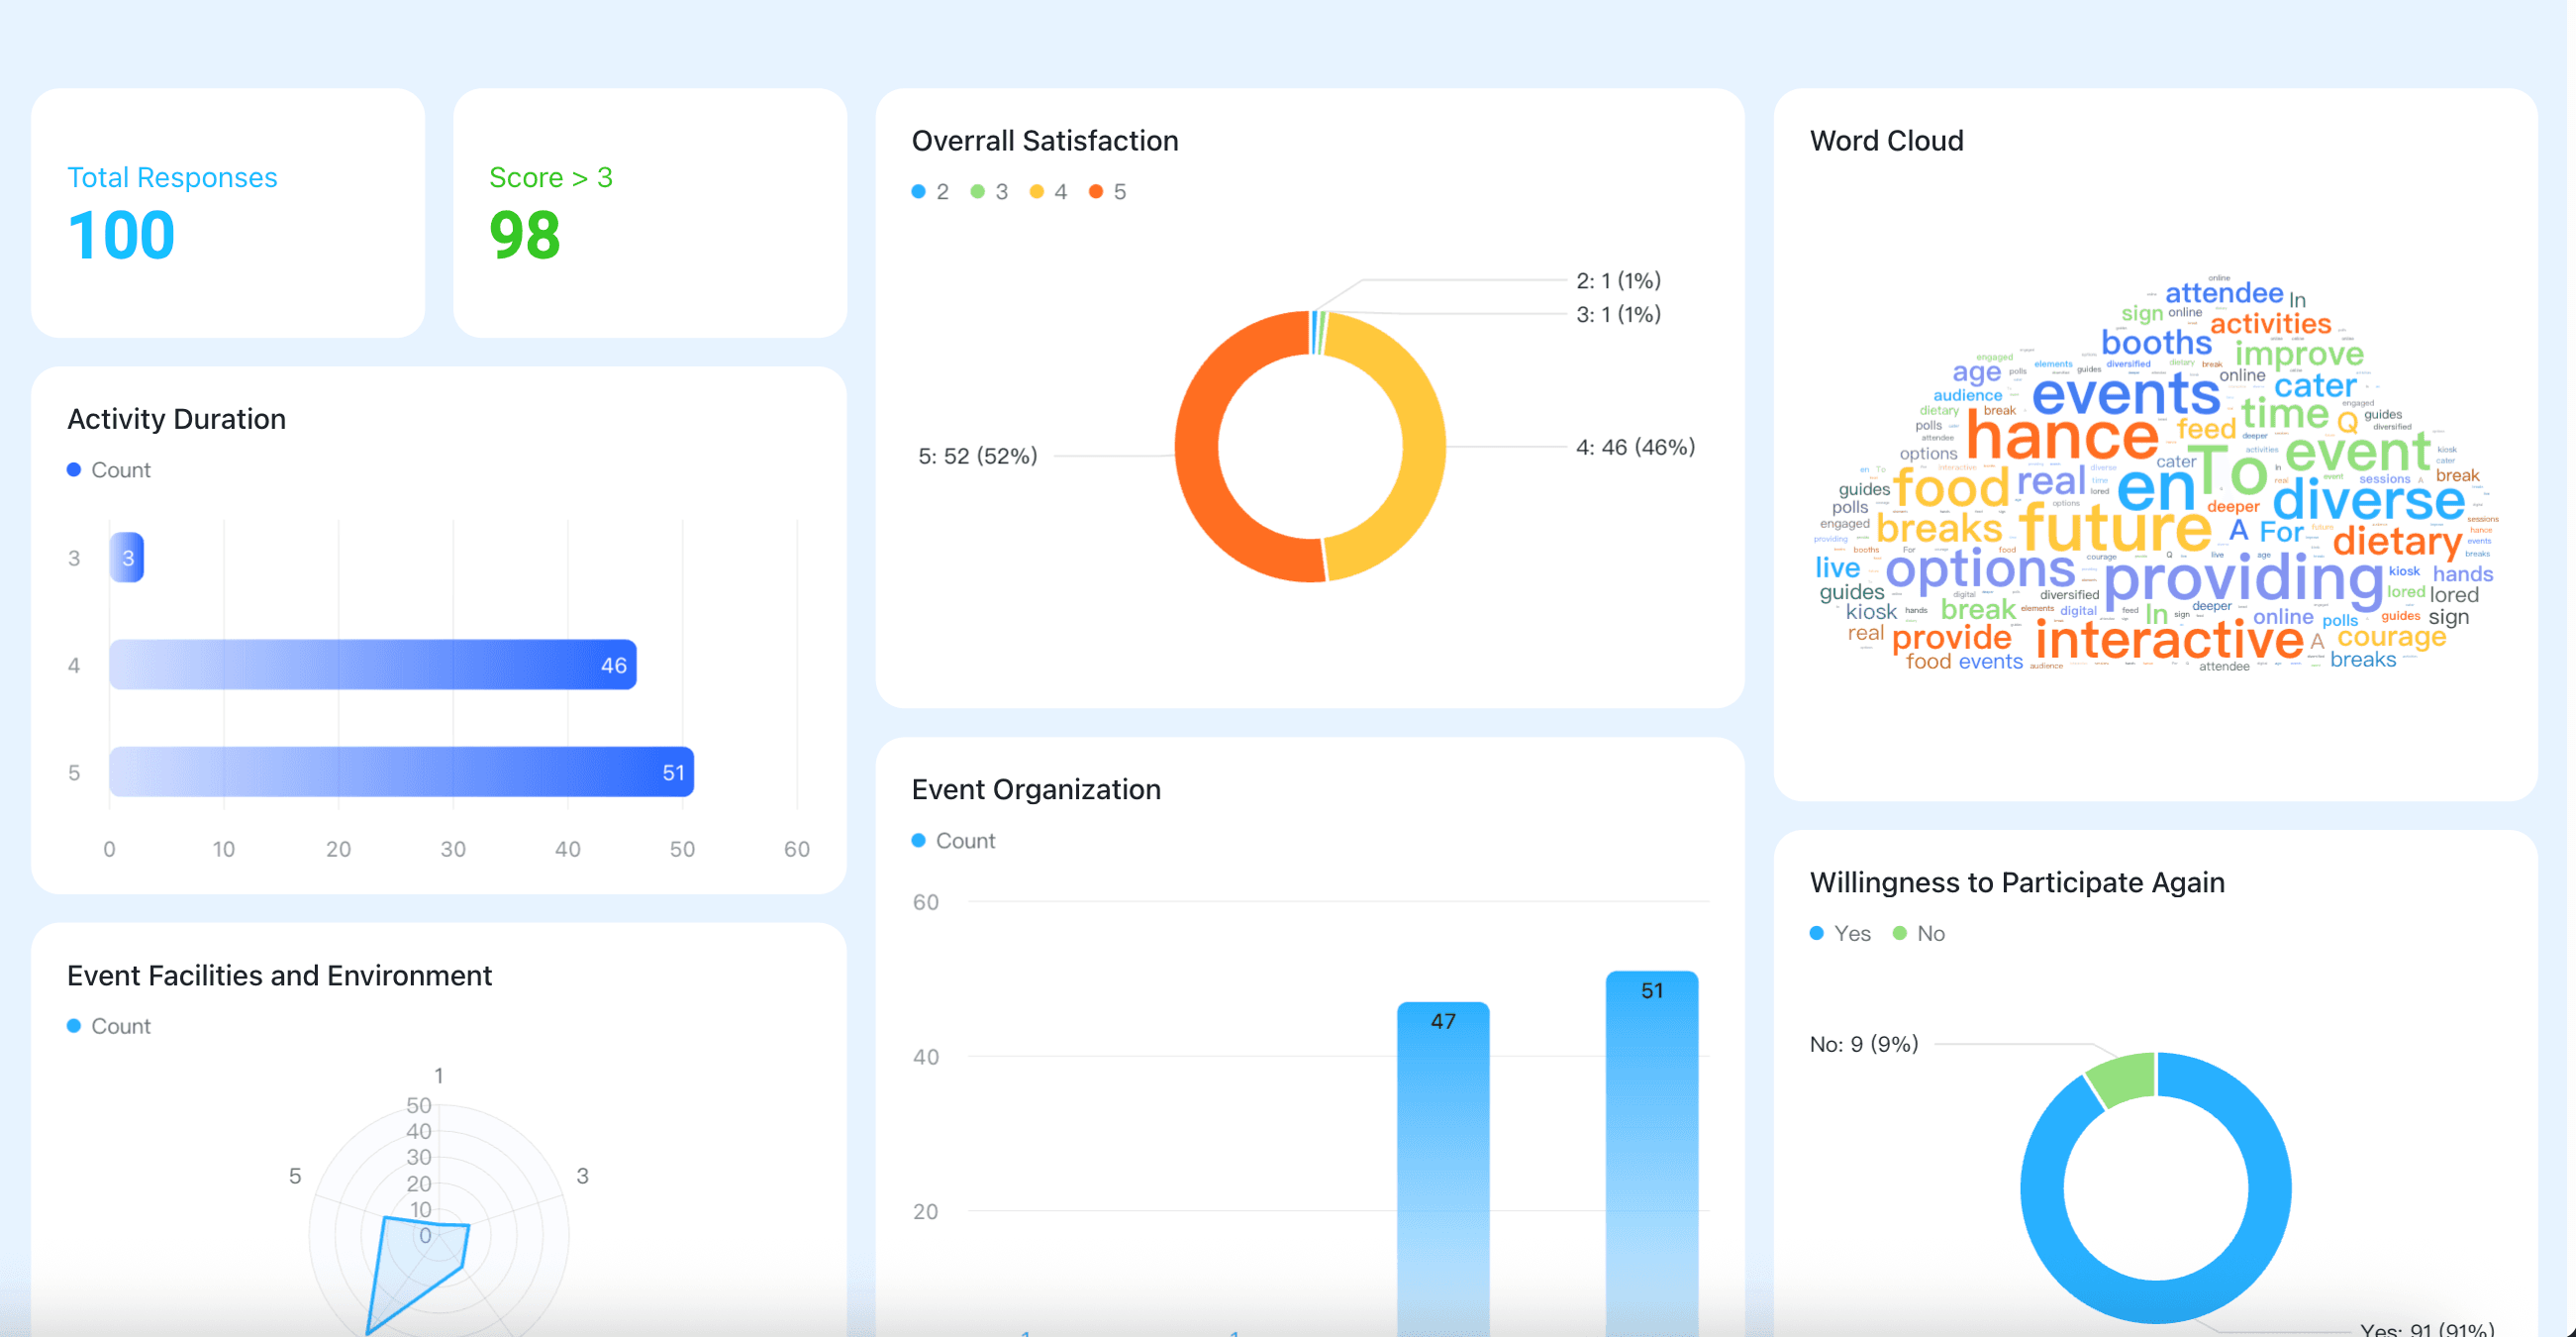The image size is (2576, 1337).
Task: Click the word 'interactive' in word cloud
Action: tap(2168, 640)
